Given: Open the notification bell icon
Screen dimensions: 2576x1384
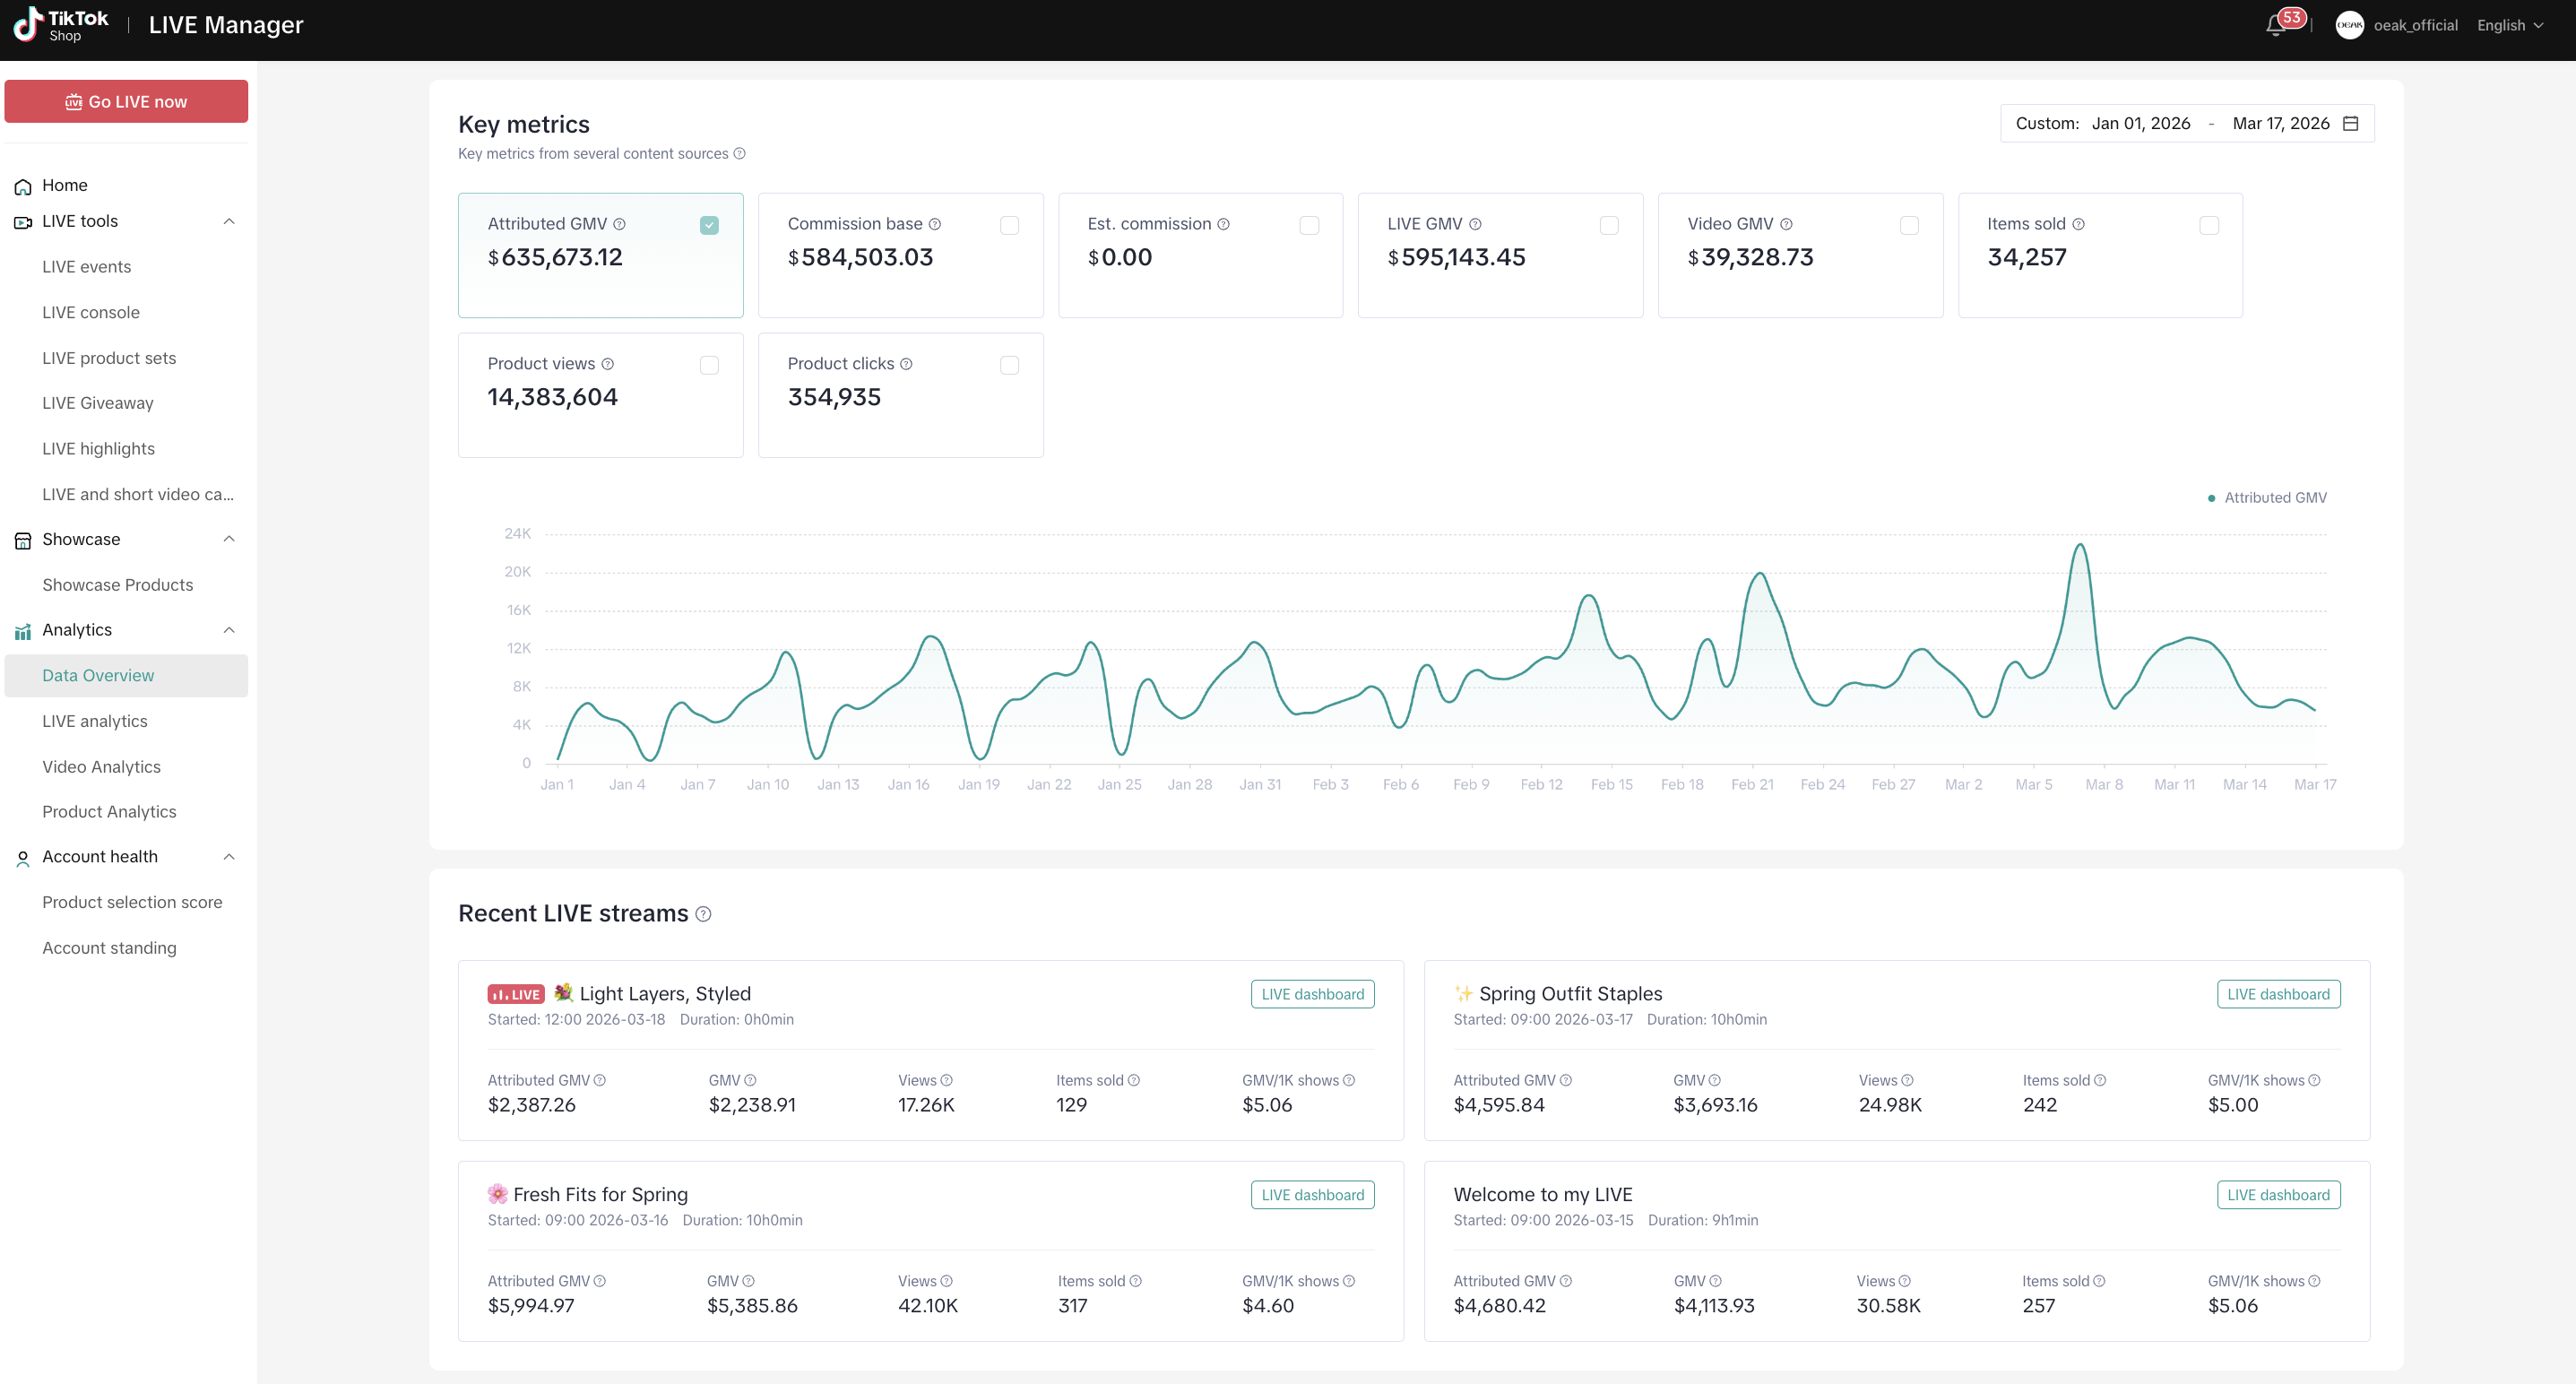Looking at the screenshot, I should 2276,25.
